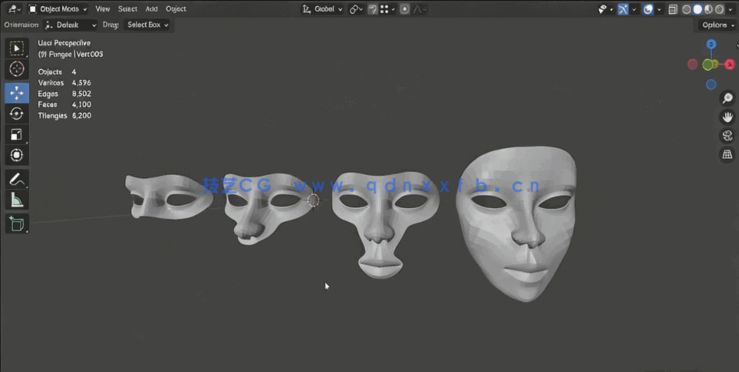The image size is (739, 372).
Task: Toggle viewport overlays
Action: click(649, 9)
